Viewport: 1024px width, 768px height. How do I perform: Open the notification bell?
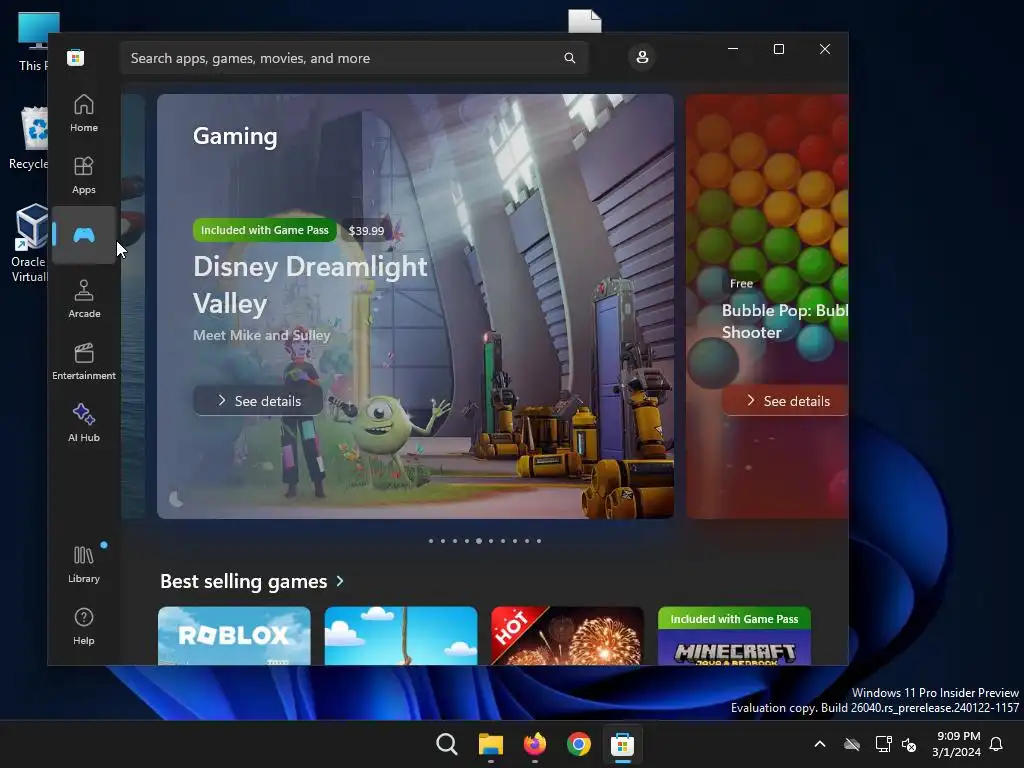pos(996,744)
